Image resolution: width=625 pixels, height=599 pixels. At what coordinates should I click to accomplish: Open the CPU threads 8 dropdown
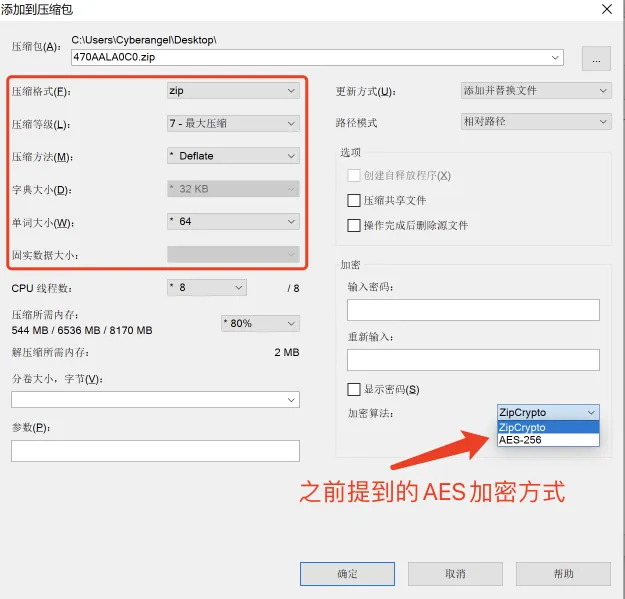pos(207,287)
